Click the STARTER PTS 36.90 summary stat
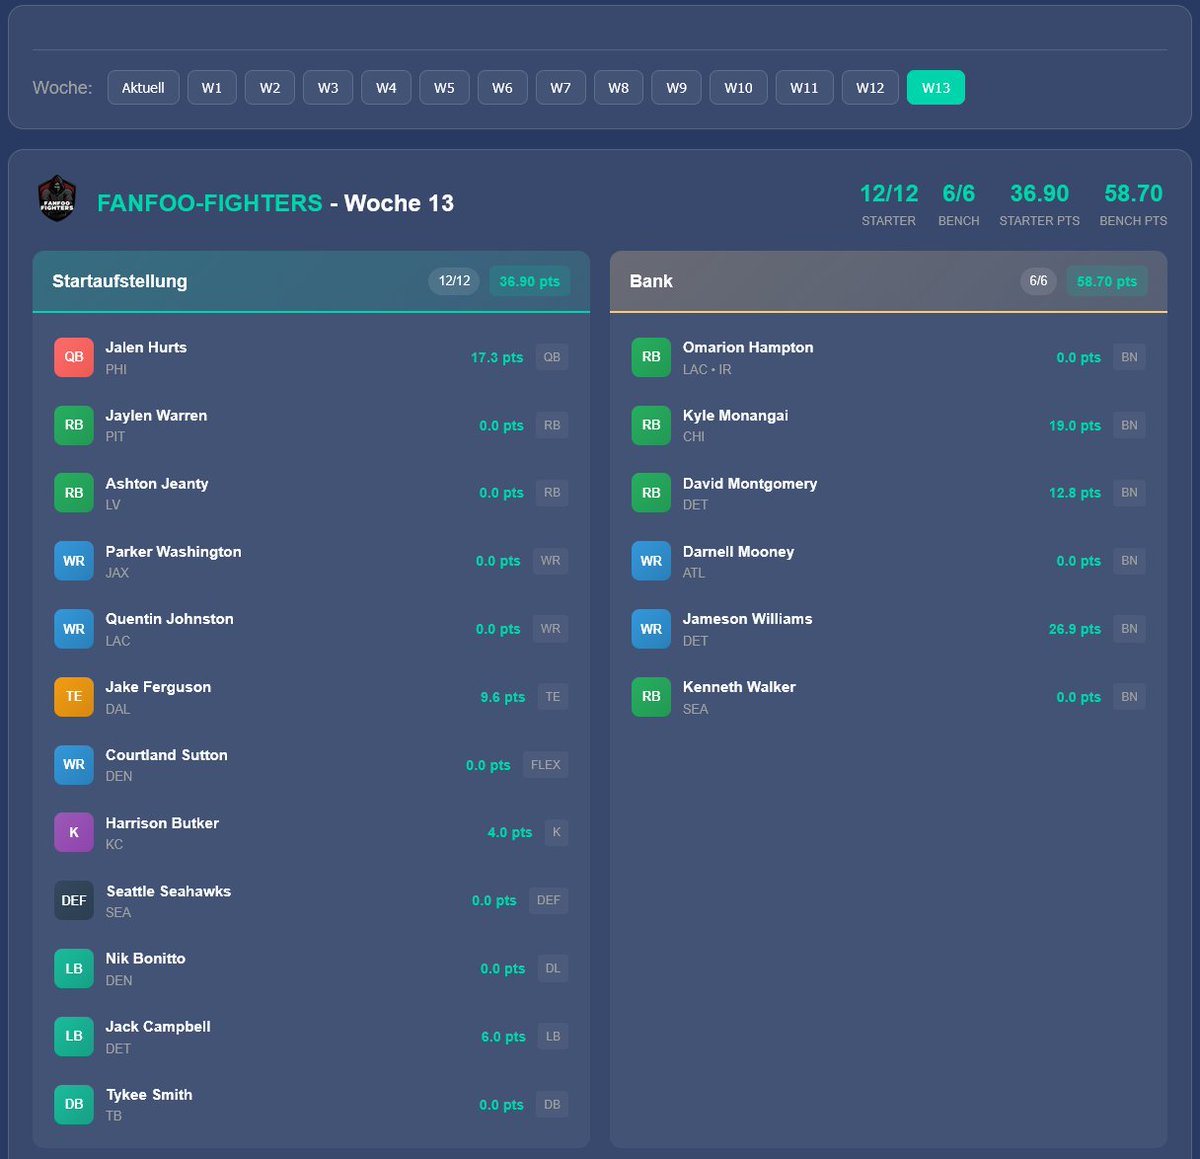This screenshot has height=1159, width=1200. click(1039, 203)
